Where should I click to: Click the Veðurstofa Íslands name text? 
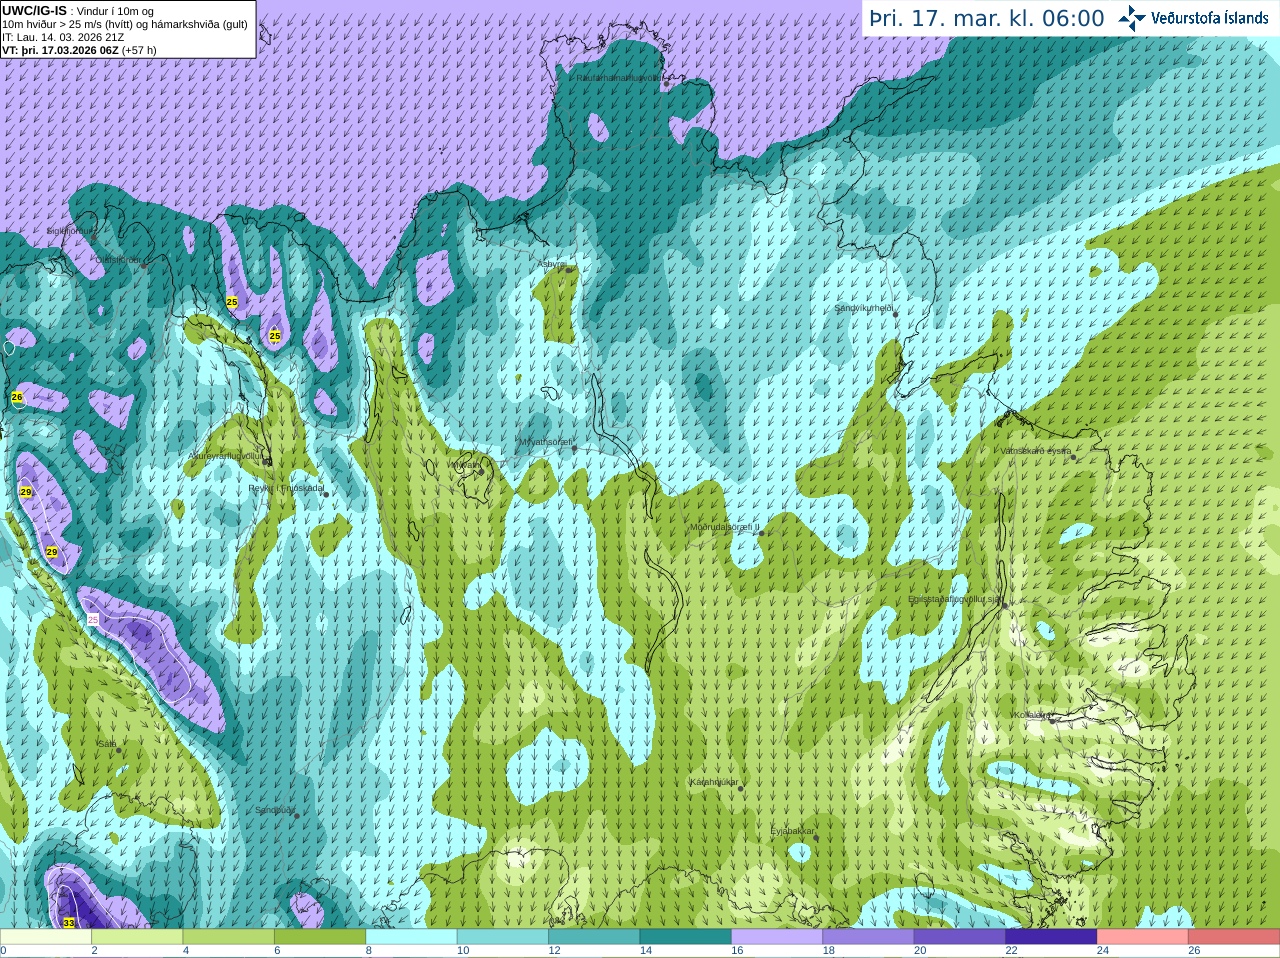point(1209,18)
